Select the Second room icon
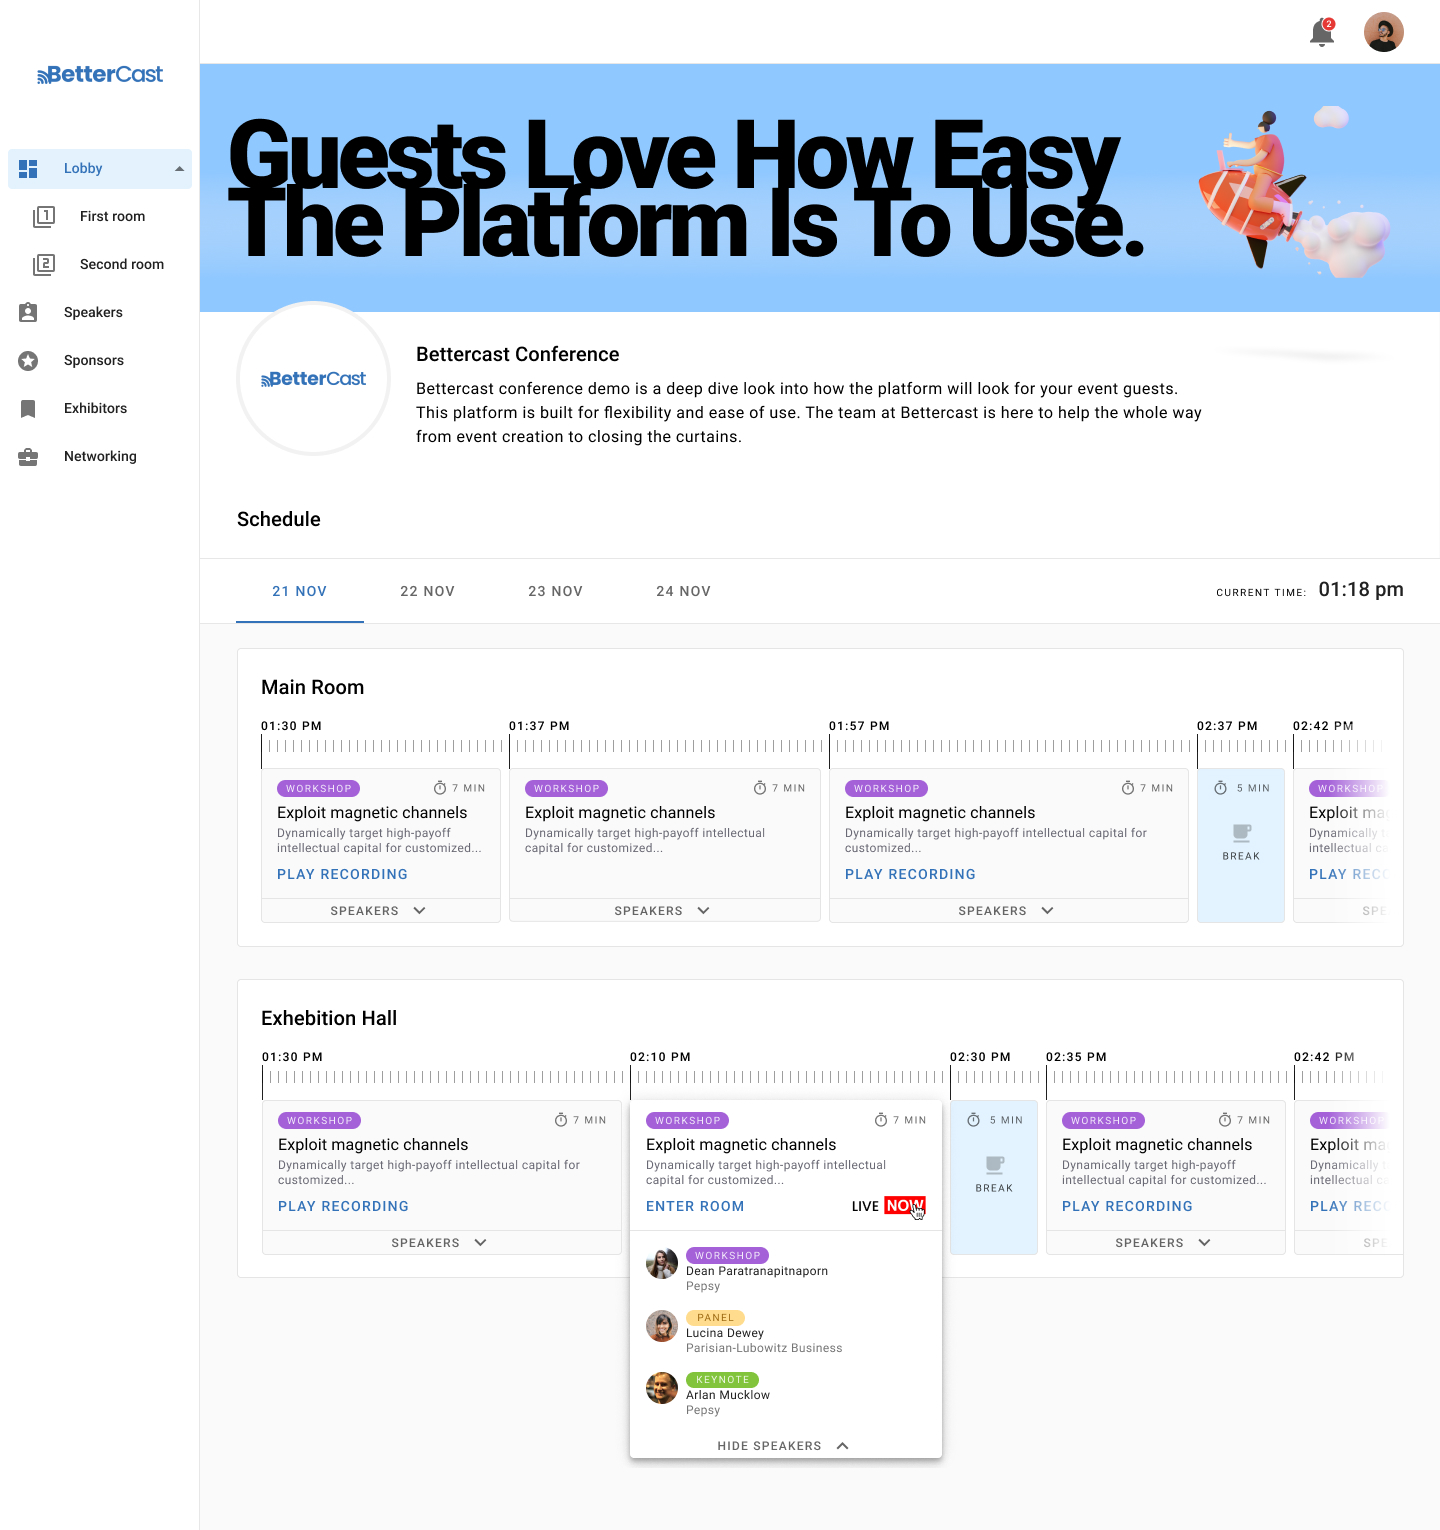The height and width of the screenshot is (1530, 1440). [45, 264]
